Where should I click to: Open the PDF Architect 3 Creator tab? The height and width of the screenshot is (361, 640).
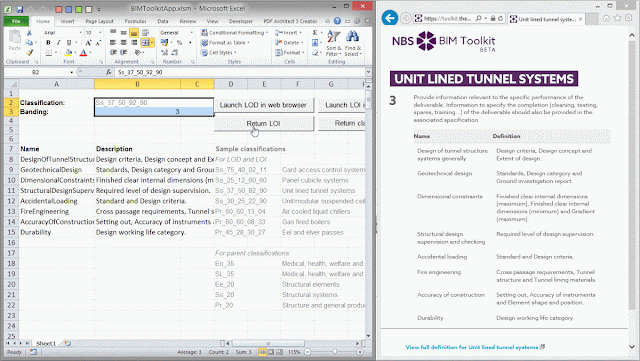tap(290, 21)
